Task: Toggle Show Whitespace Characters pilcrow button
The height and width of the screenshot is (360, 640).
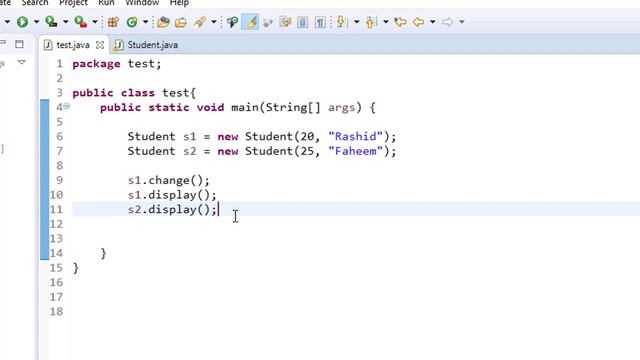Action: click(x=320, y=22)
